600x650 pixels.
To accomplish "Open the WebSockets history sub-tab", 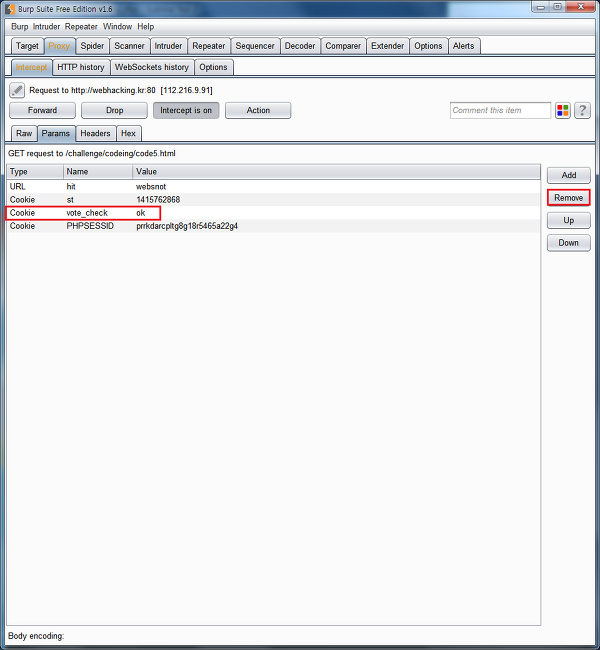I will [x=152, y=67].
